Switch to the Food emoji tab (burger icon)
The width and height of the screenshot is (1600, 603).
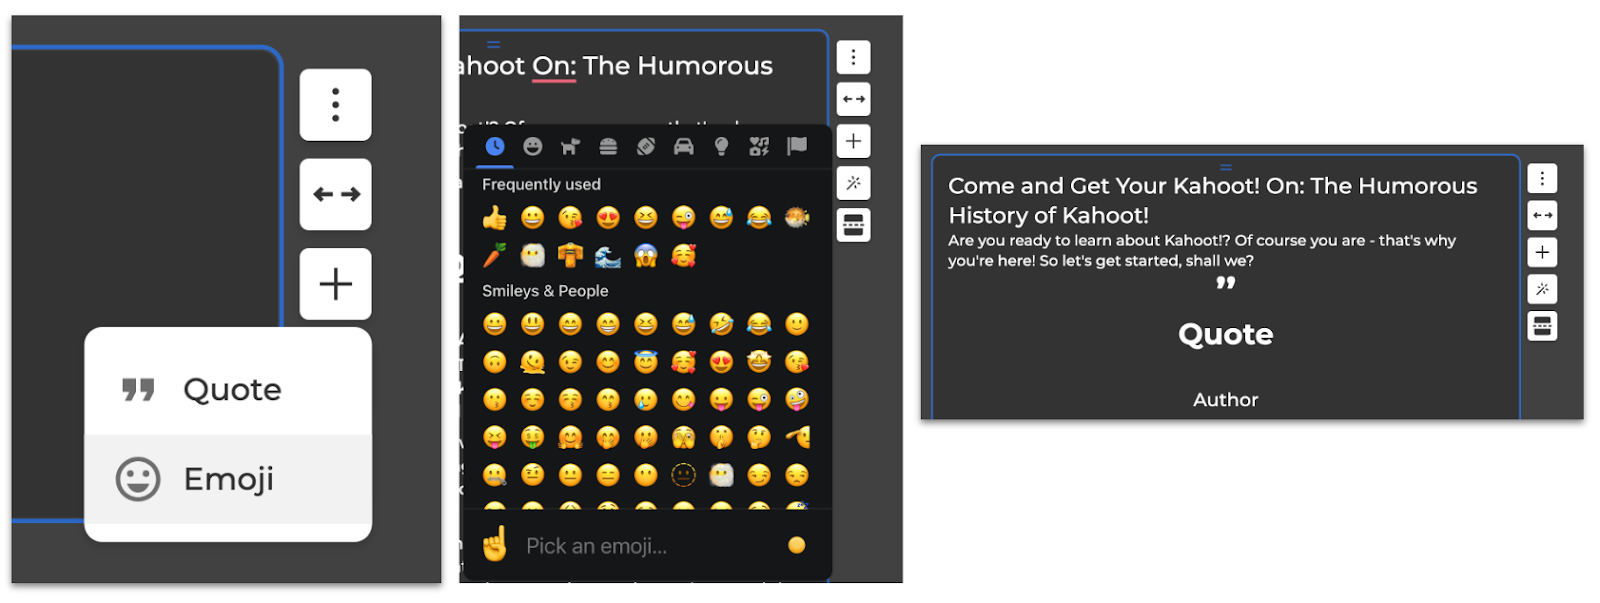coord(608,147)
